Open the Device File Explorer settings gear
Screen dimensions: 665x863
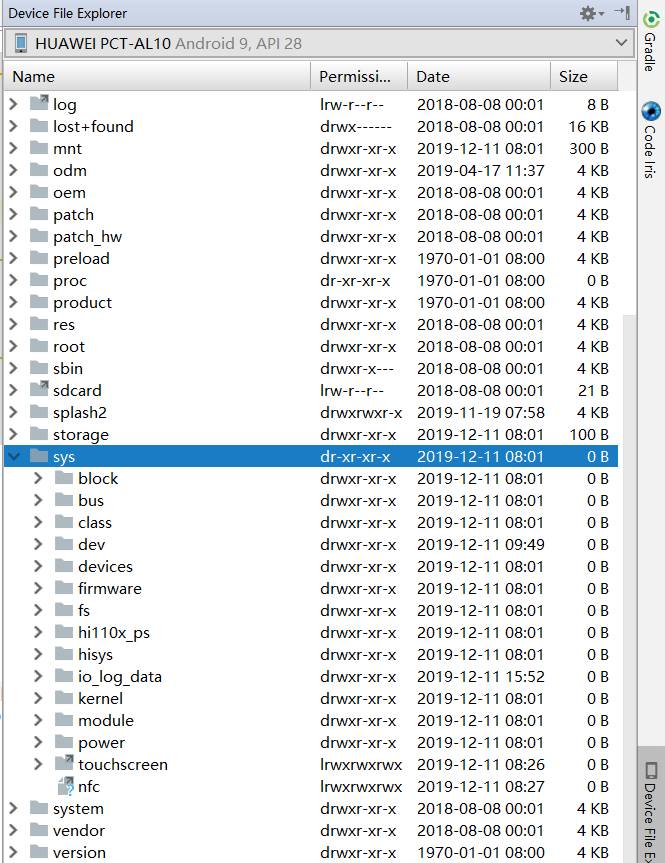pos(588,13)
